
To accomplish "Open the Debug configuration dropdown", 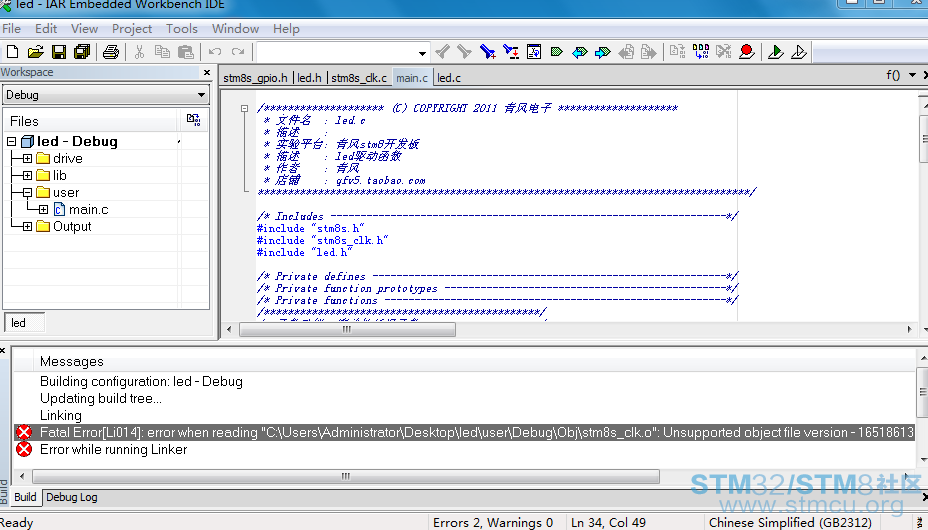I will click(201, 95).
